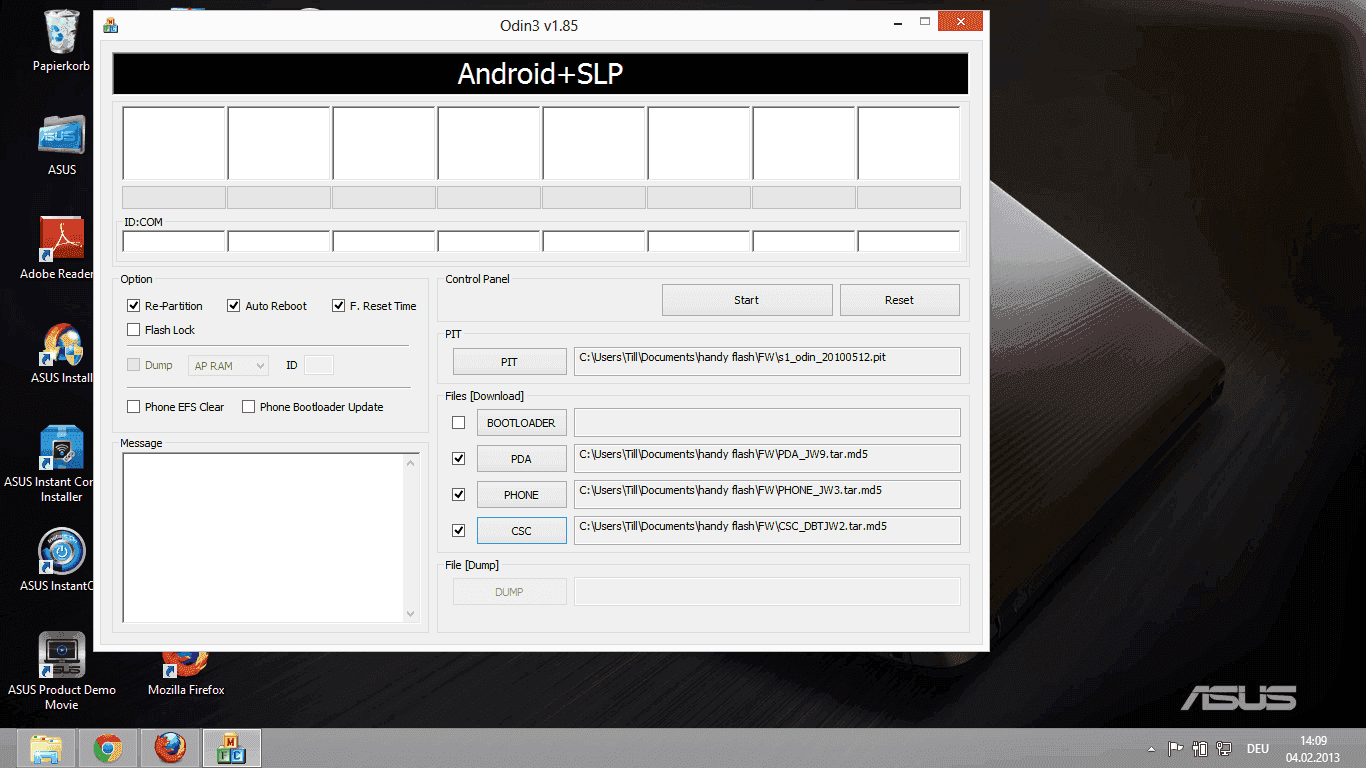This screenshot has height=768, width=1366.
Task: Click the PDA_JW9.tar.md5 path field
Action: pos(767,458)
